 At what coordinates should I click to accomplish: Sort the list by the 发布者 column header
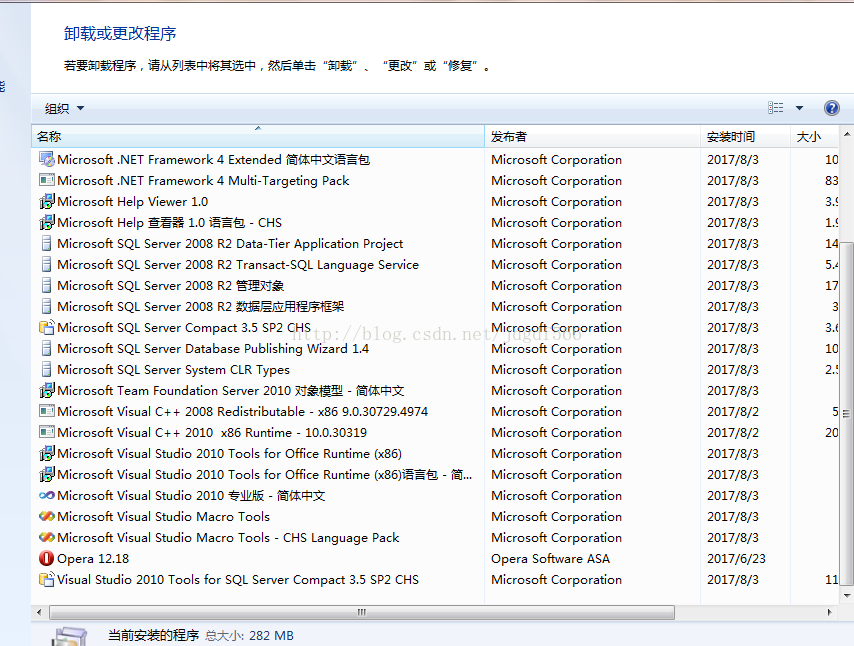click(593, 136)
